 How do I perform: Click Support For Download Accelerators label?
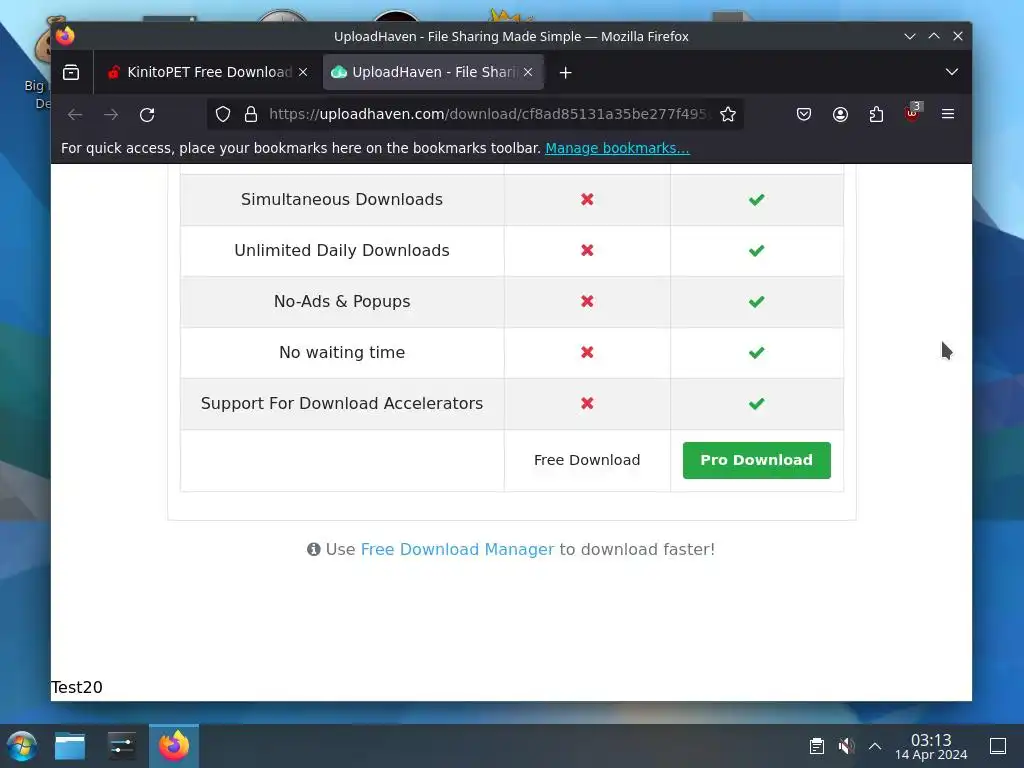click(342, 403)
